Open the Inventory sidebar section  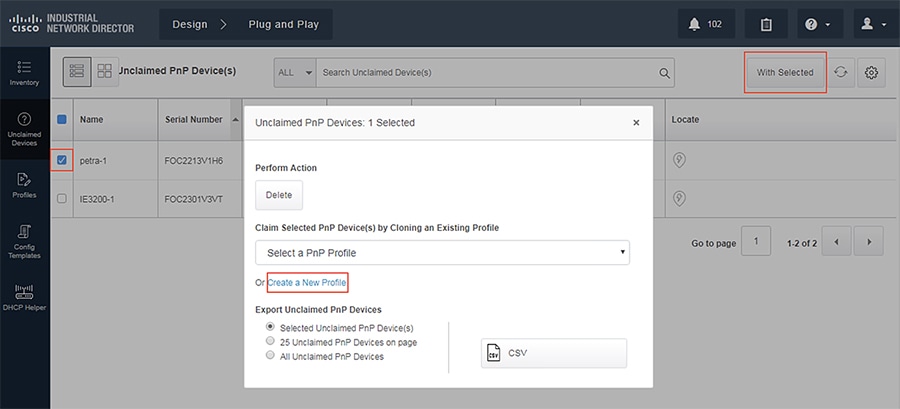[24, 73]
